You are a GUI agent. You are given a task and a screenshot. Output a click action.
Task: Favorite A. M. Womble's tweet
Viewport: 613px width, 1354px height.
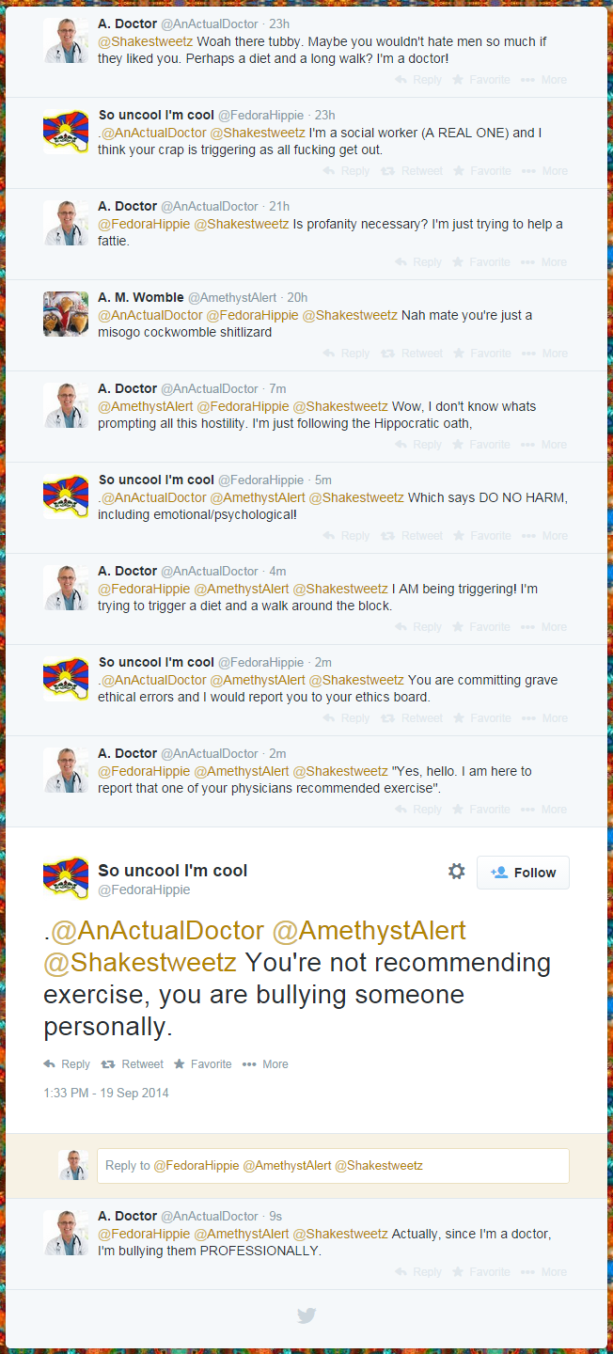(x=481, y=353)
